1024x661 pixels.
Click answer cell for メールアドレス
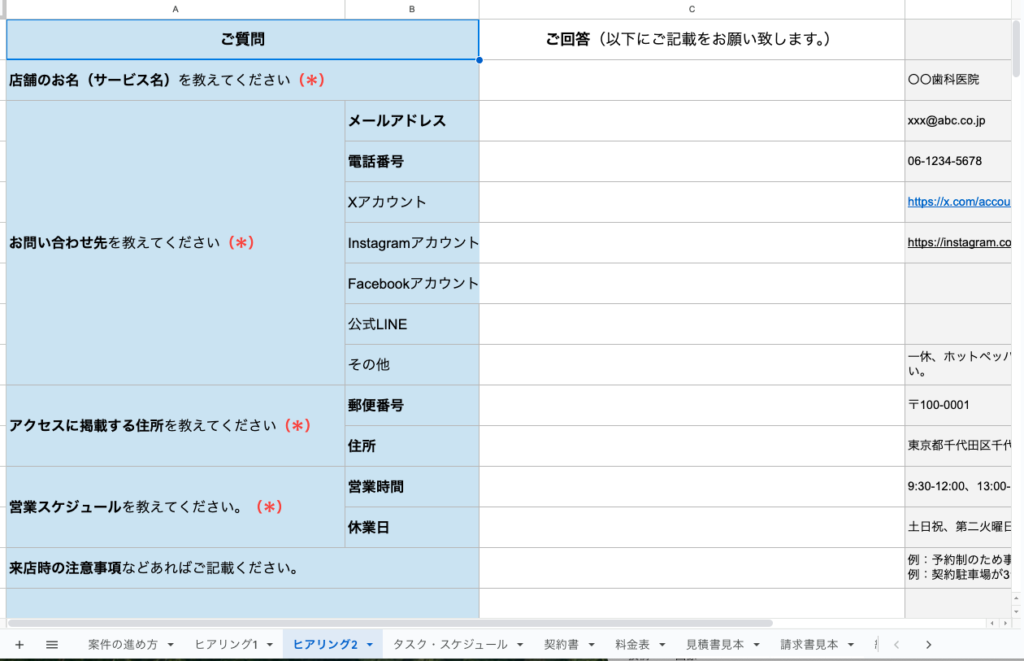point(692,121)
